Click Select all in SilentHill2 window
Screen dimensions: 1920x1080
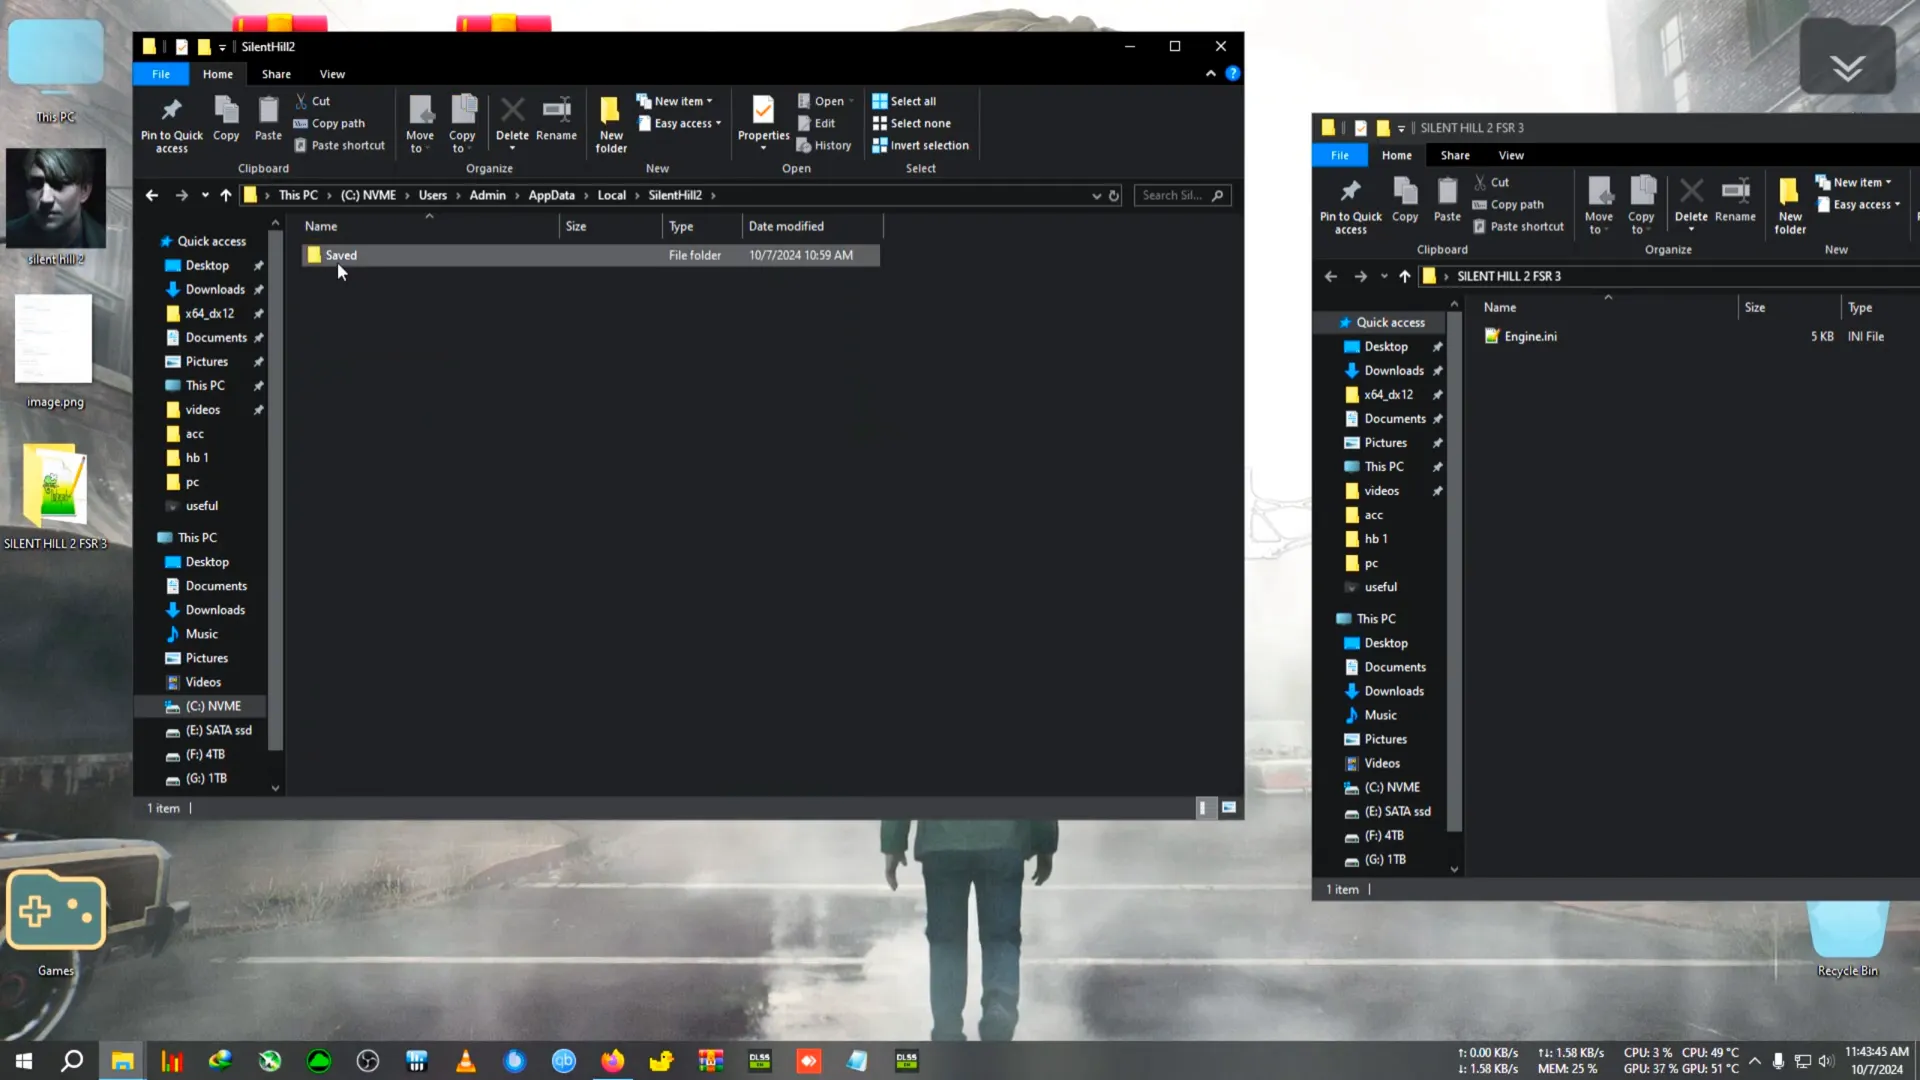904,101
